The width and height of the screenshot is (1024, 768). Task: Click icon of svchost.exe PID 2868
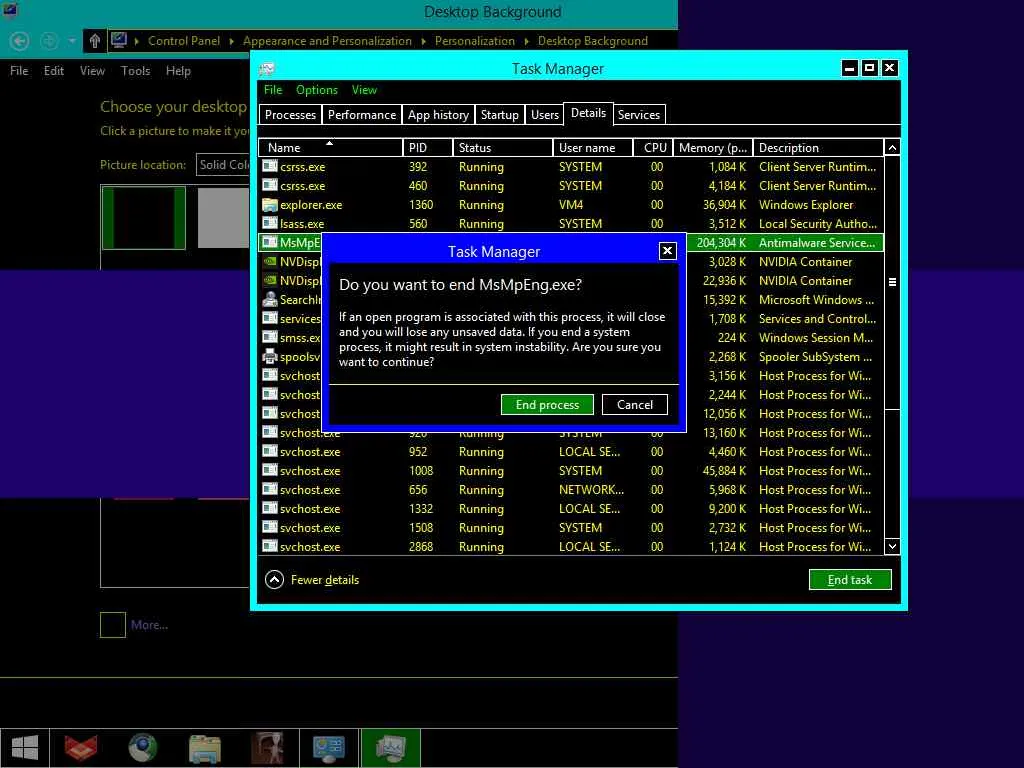[x=270, y=546]
